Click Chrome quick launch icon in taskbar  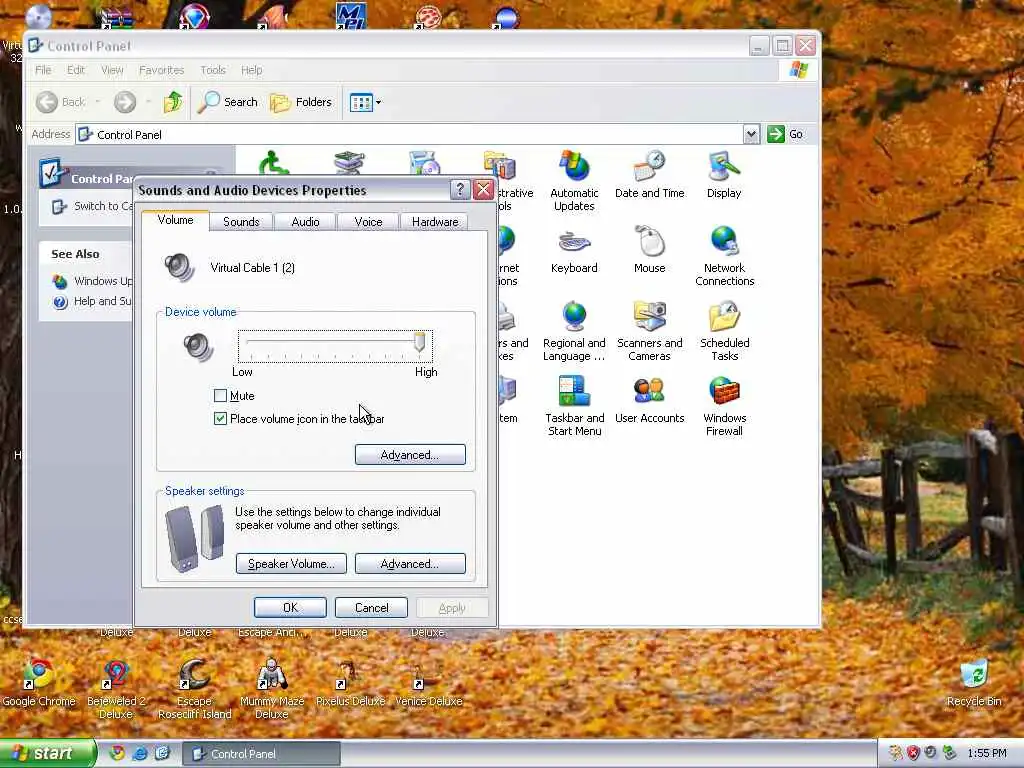click(x=117, y=753)
